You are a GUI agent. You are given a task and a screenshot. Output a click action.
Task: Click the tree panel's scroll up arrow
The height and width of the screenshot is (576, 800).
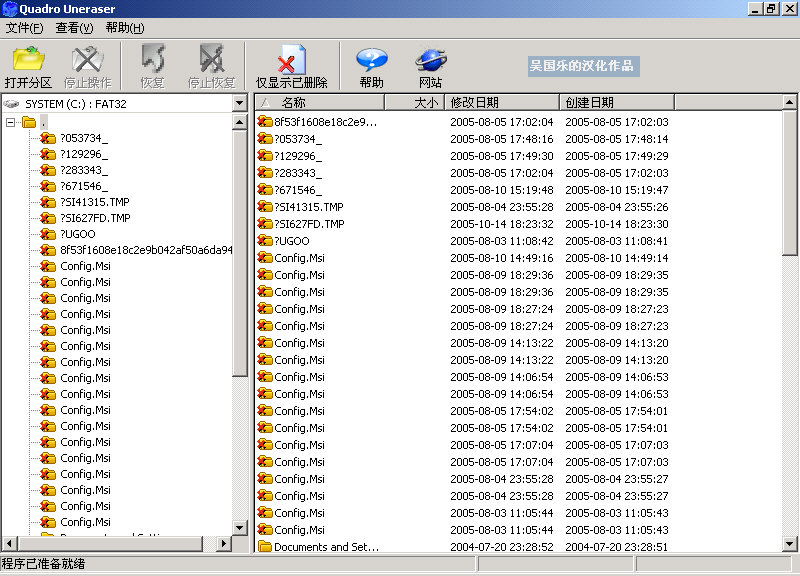[x=240, y=122]
